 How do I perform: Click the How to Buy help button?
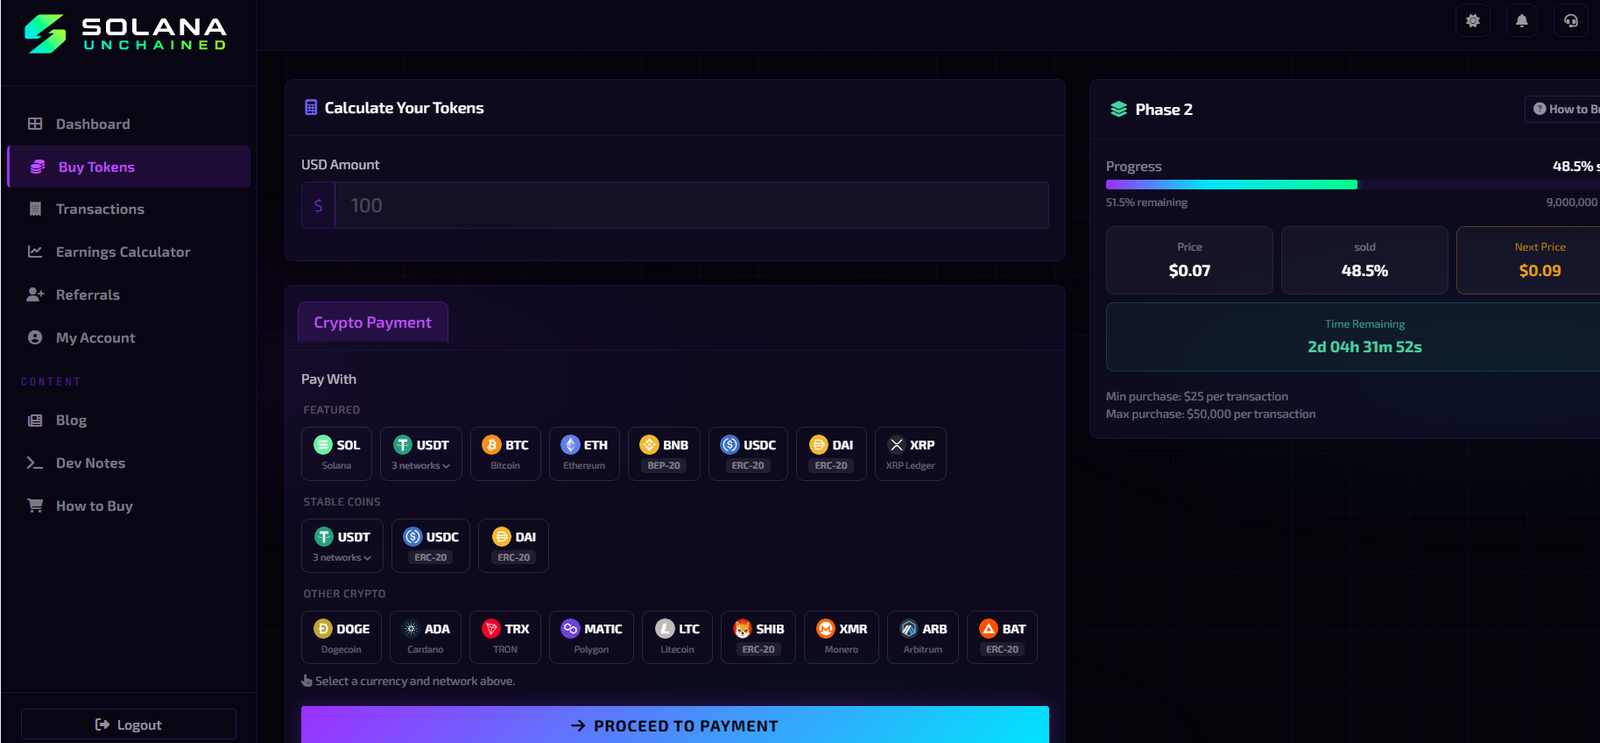click(1563, 109)
